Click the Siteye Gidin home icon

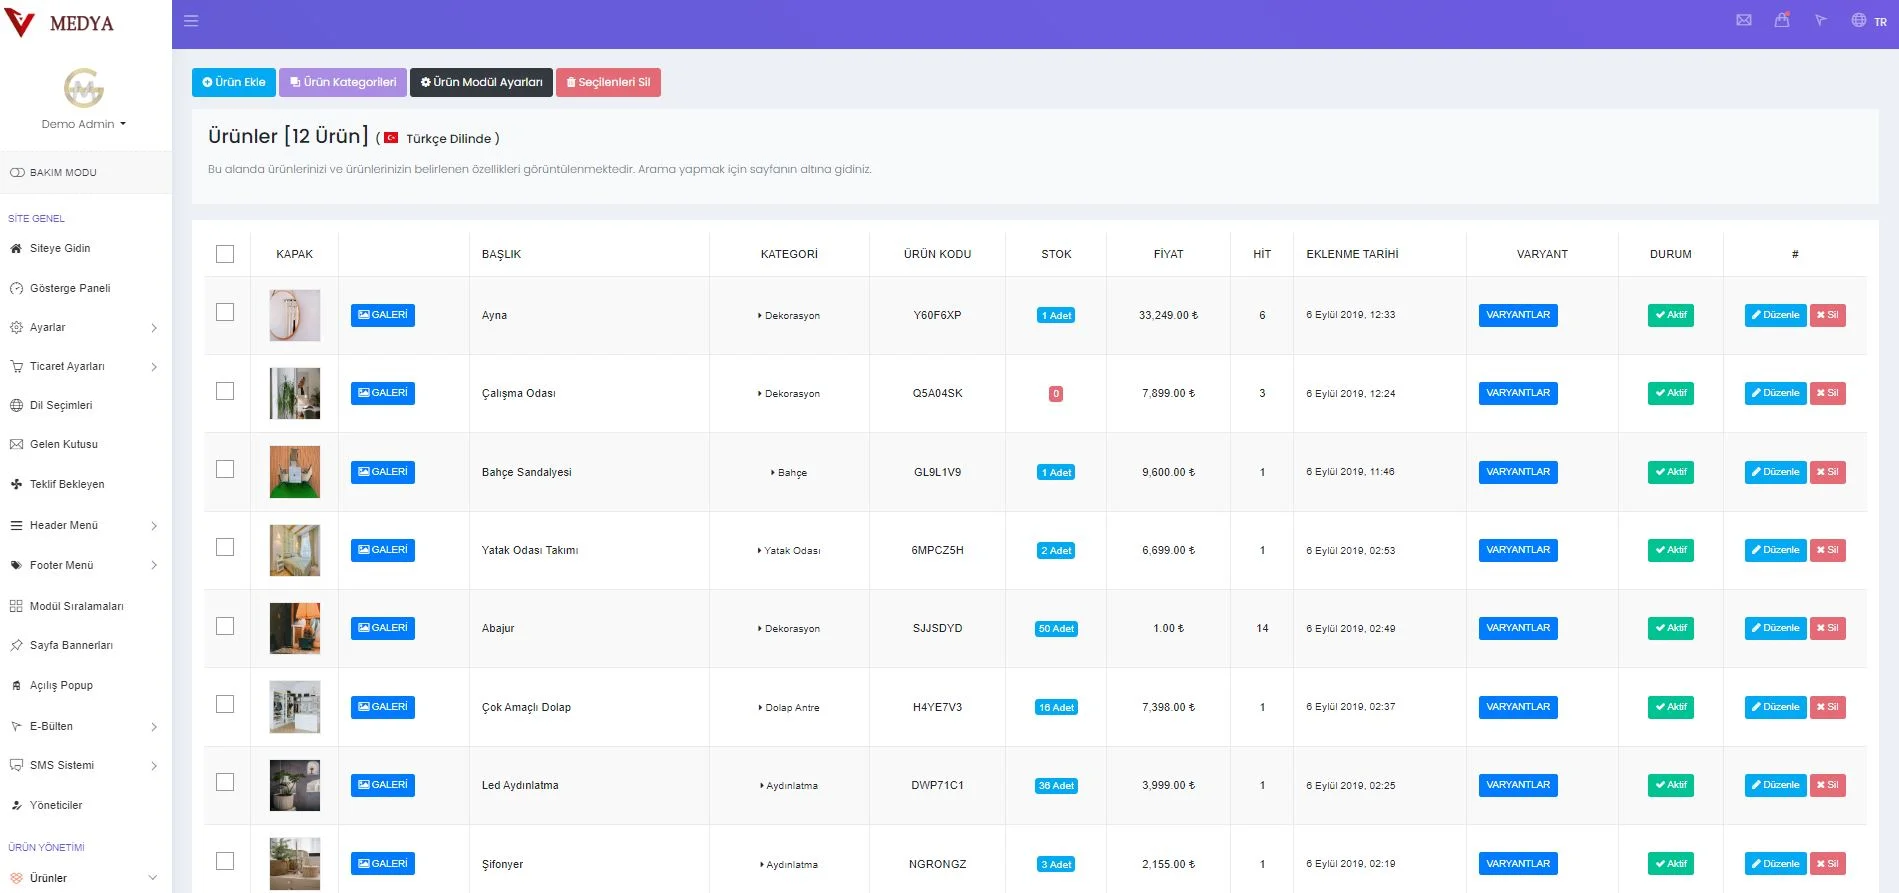[16, 248]
